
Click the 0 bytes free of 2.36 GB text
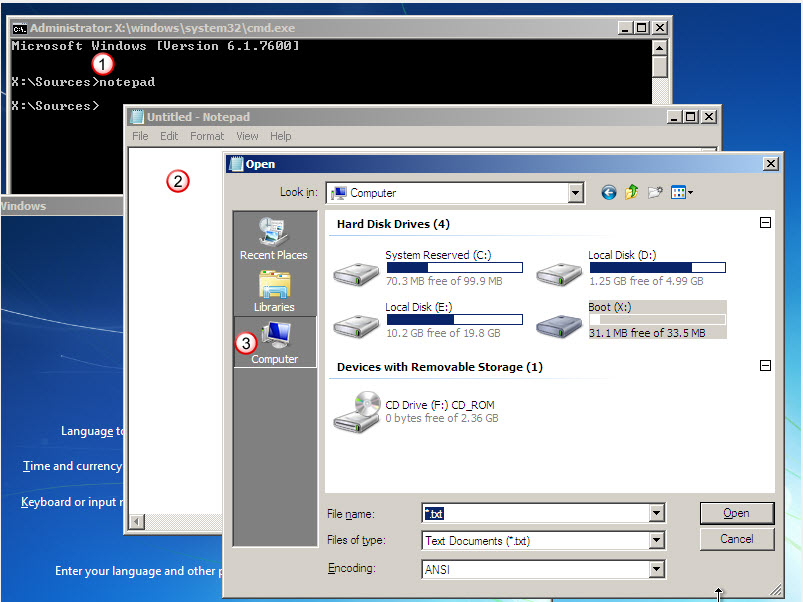(442, 418)
